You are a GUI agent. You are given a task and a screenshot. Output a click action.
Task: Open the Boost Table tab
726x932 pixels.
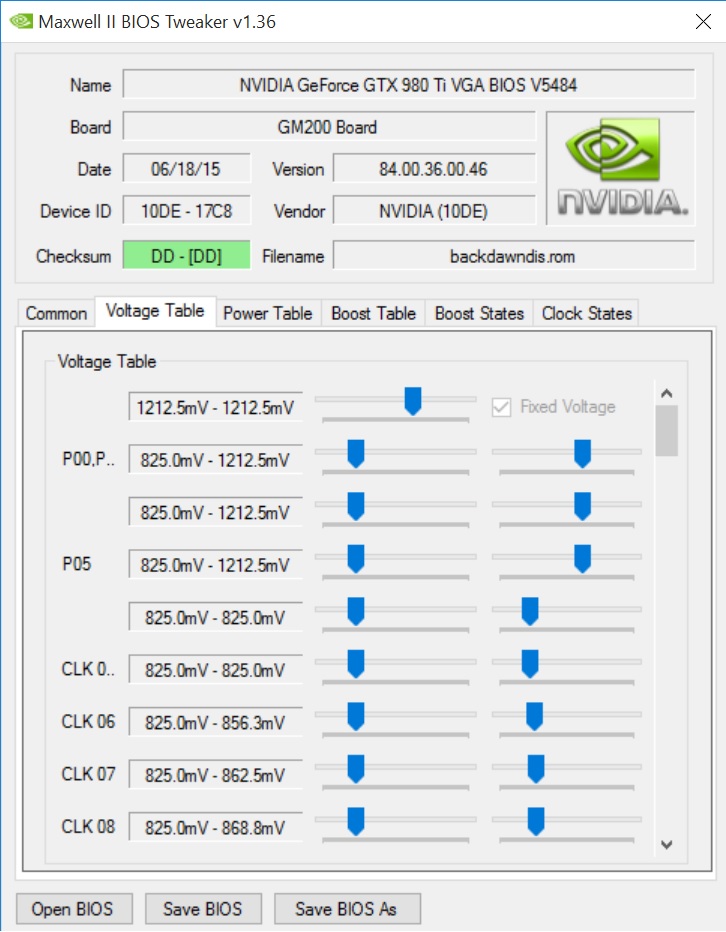point(373,313)
